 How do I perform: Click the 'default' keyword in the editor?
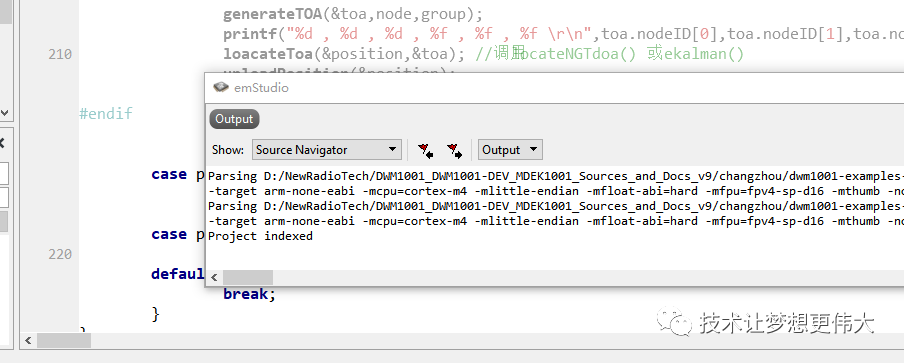point(178,274)
